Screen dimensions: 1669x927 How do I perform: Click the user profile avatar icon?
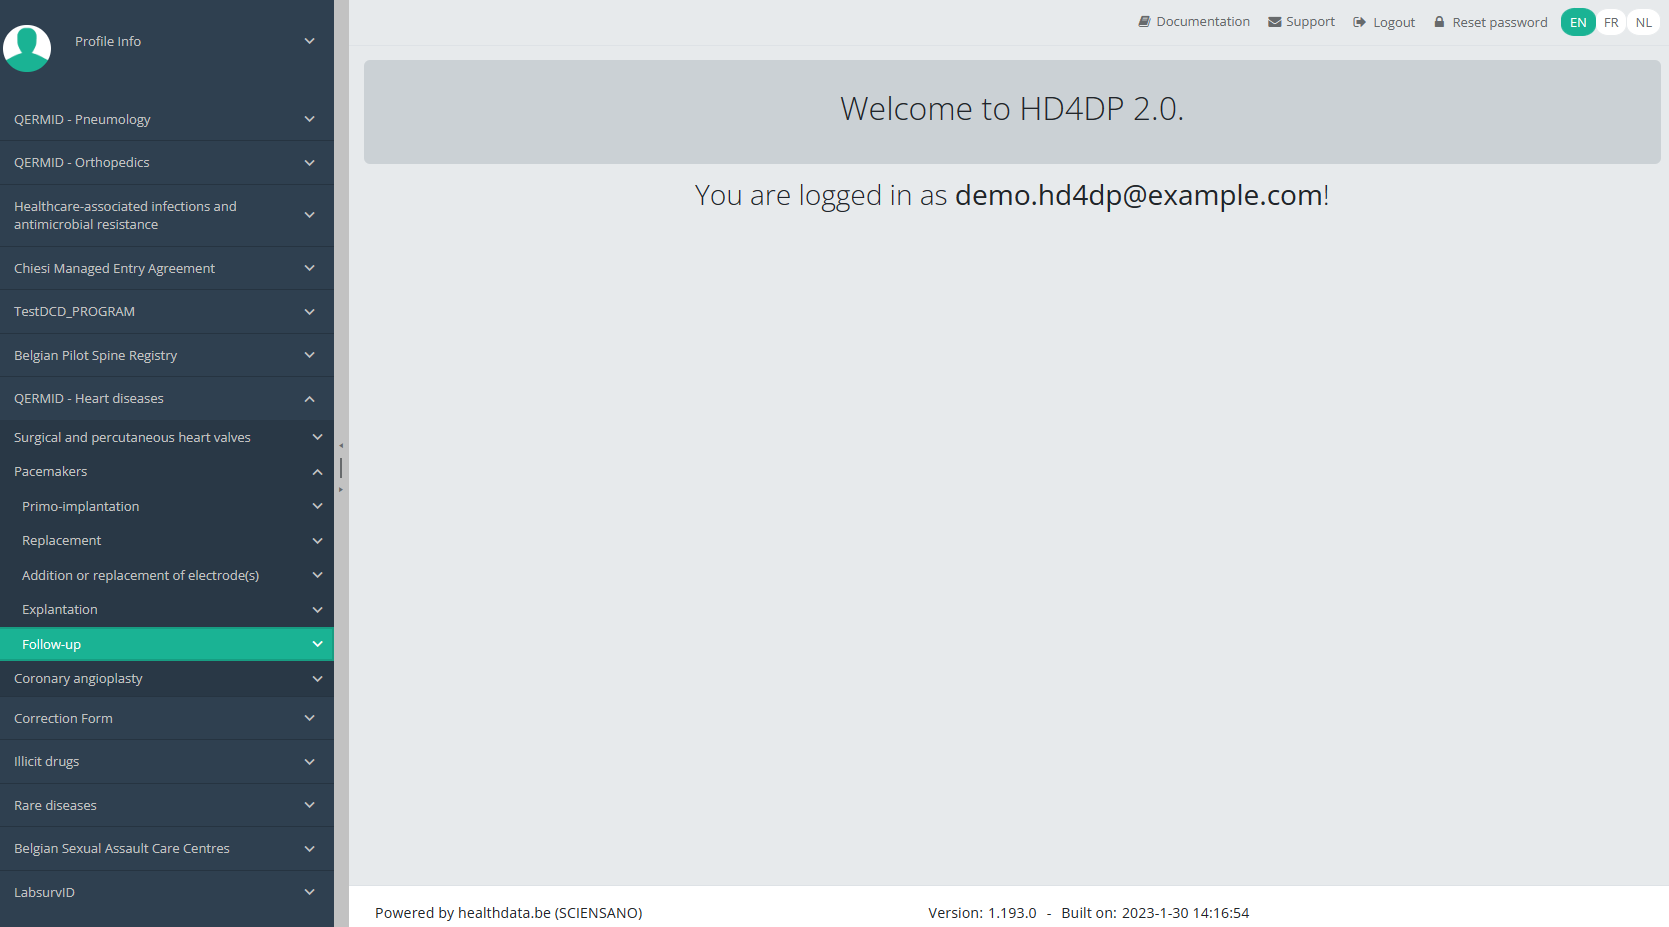[27, 47]
